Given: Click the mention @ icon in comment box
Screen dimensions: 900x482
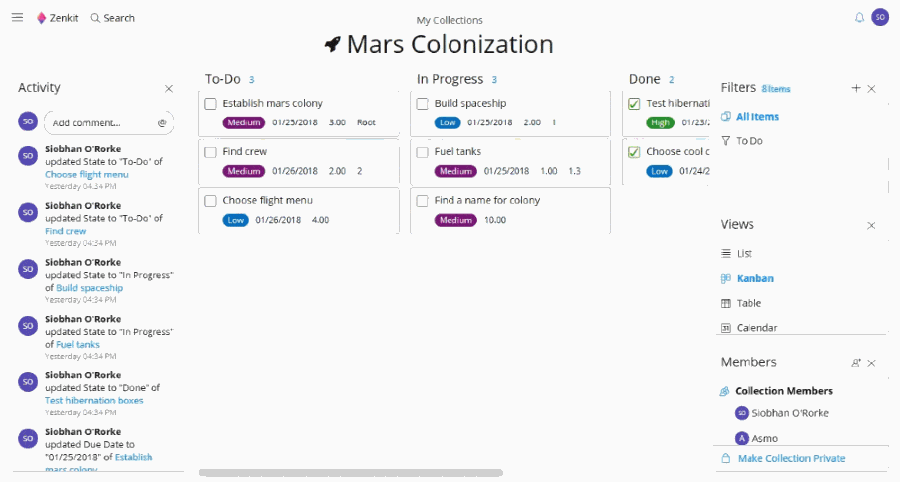Looking at the screenshot, I should (162, 123).
